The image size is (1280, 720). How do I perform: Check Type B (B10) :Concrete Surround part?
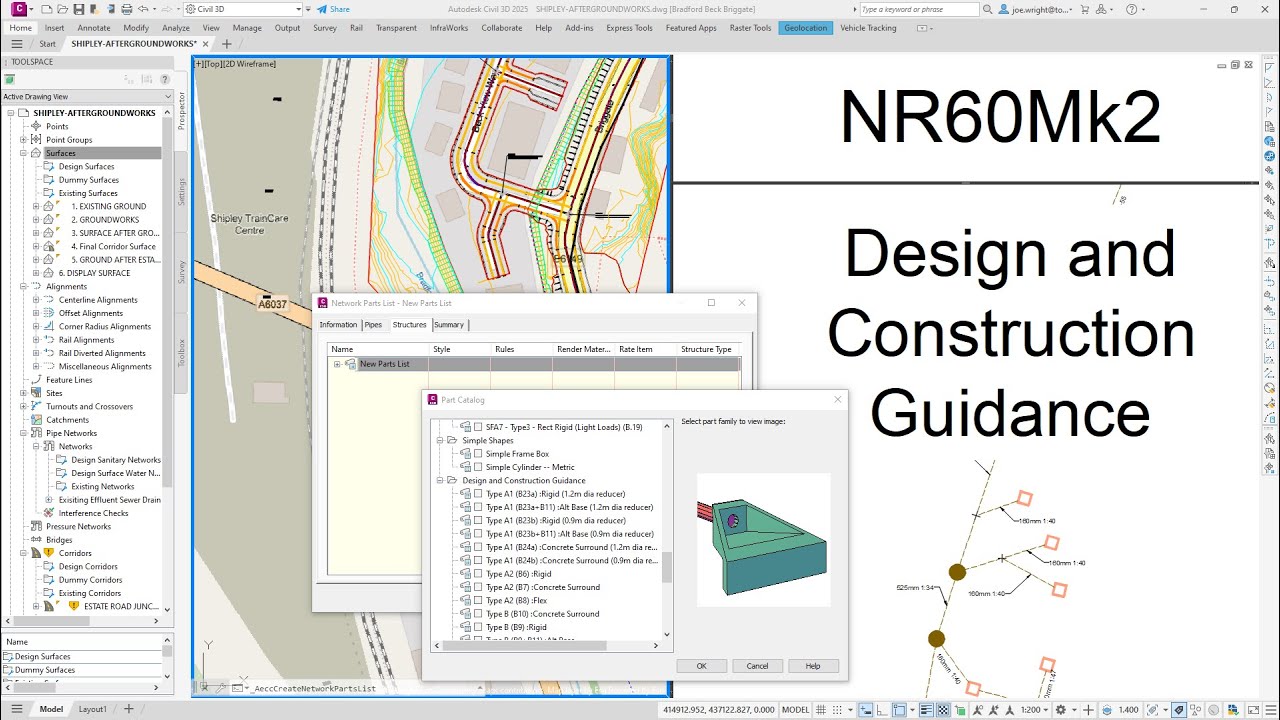[x=478, y=614]
